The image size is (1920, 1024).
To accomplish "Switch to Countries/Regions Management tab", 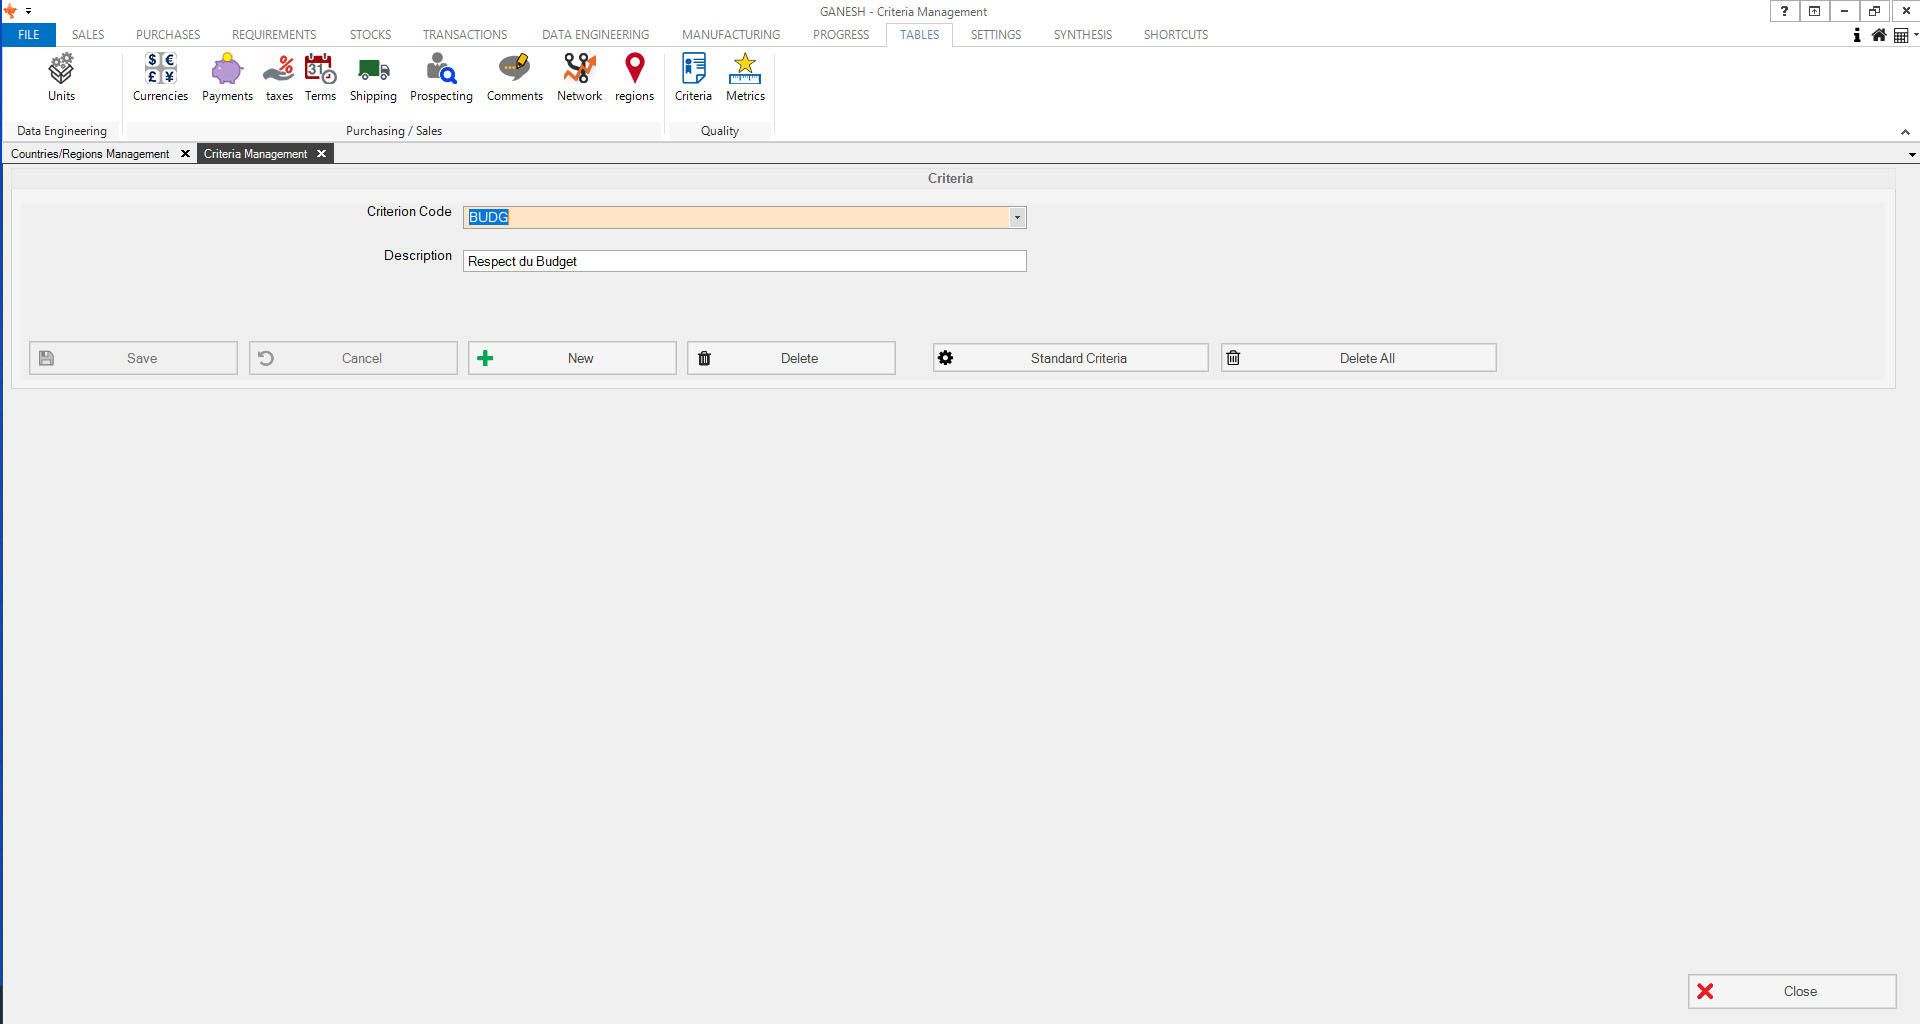I will click(90, 154).
